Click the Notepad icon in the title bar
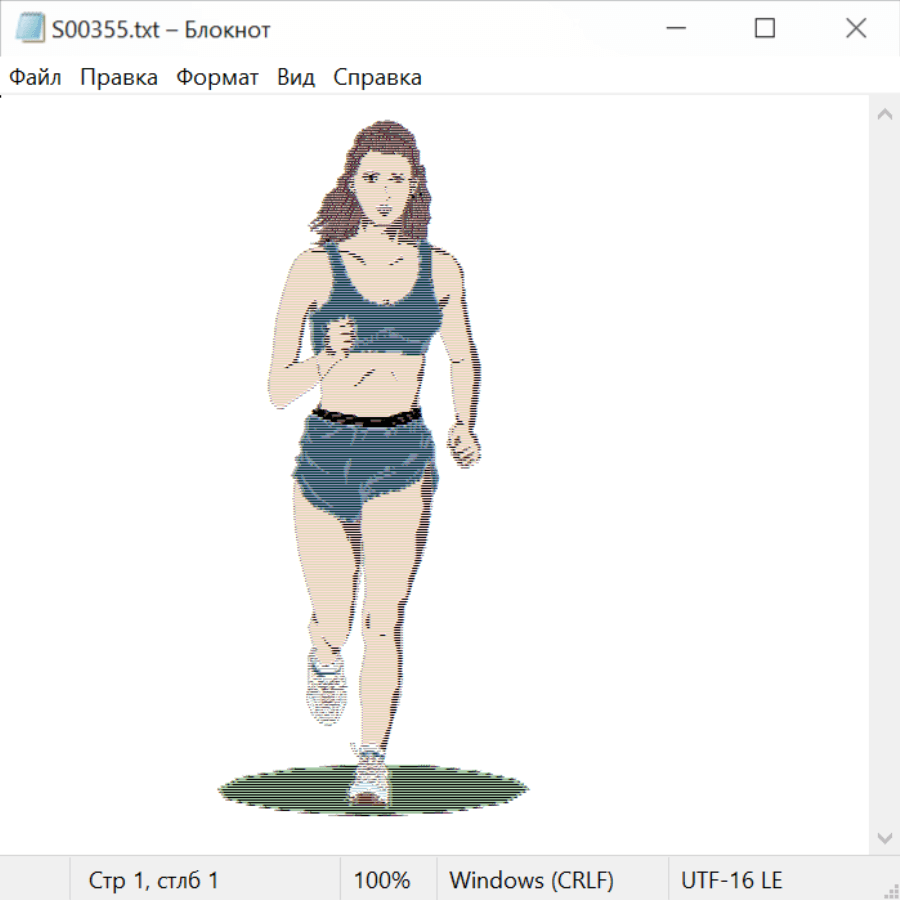 pos(30,29)
